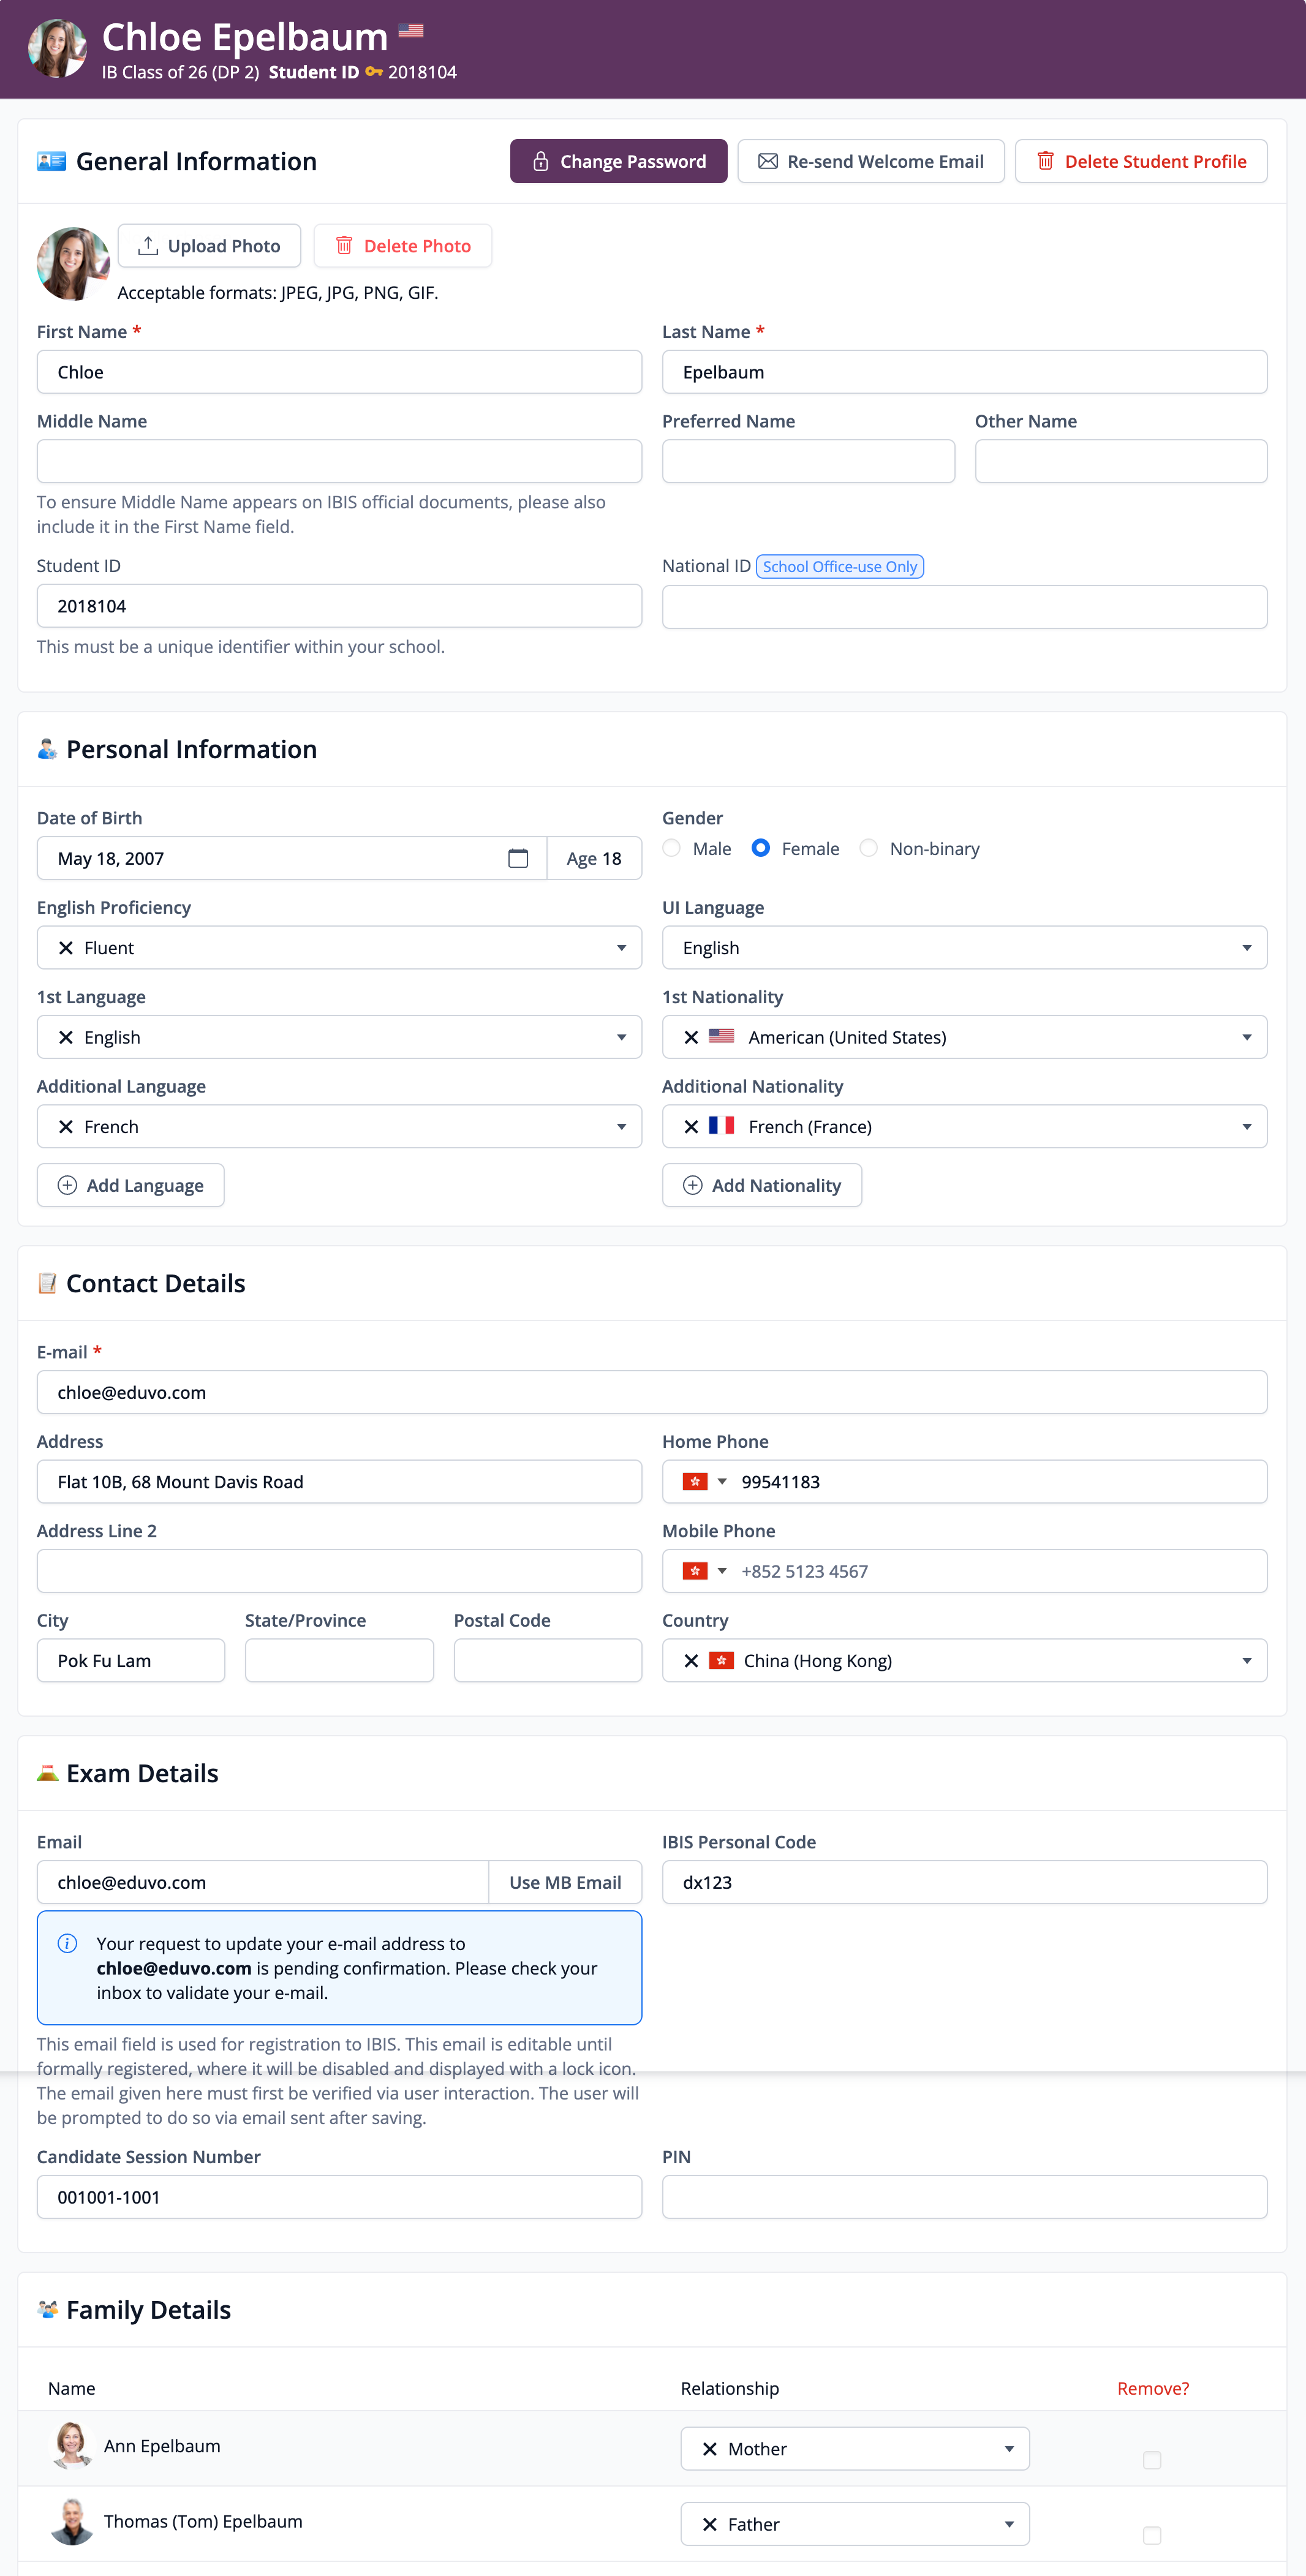Image resolution: width=1306 pixels, height=2576 pixels.
Task: Click the student ID key icon in the header
Action: [374, 72]
